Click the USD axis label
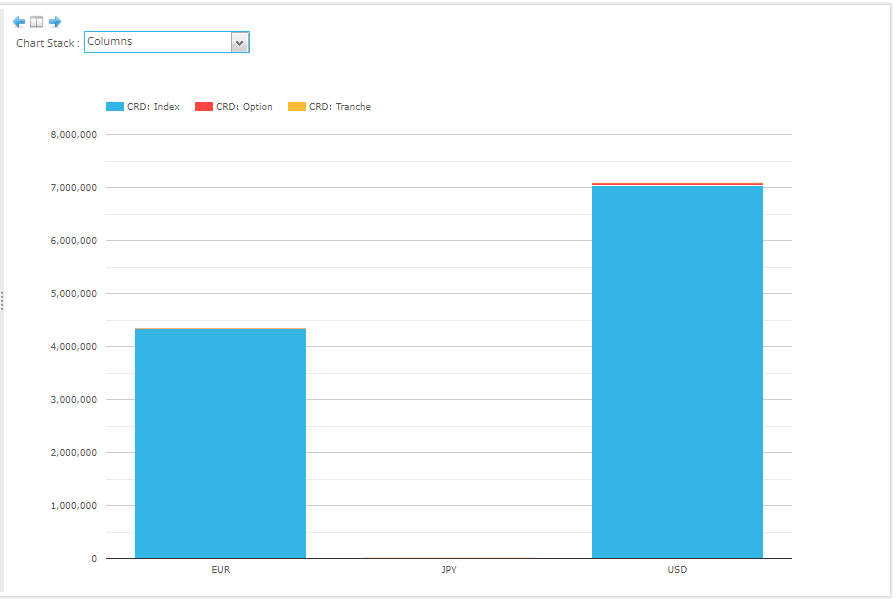This screenshot has height=599, width=896. pos(677,570)
